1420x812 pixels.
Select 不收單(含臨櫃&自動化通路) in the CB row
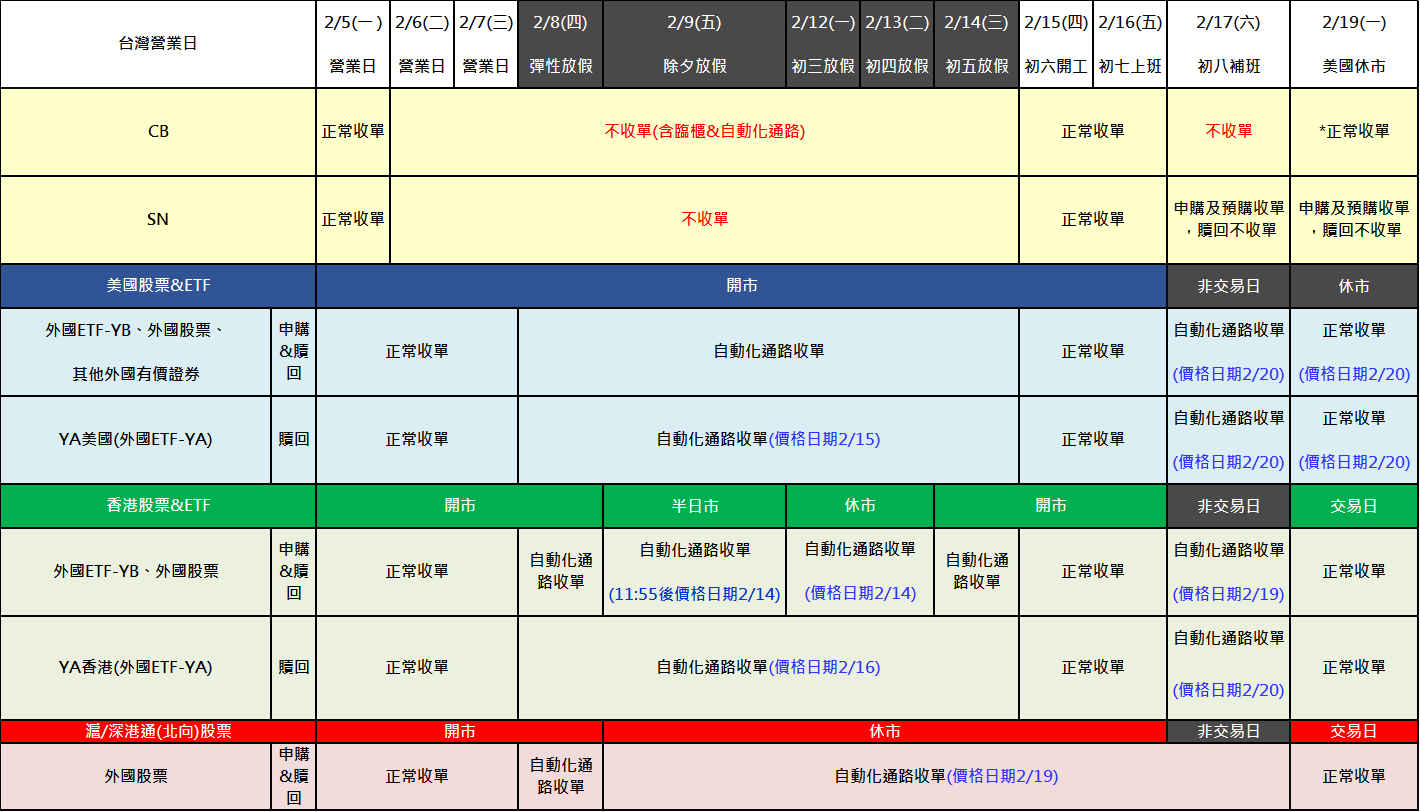pyautogui.click(x=705, y=132)
